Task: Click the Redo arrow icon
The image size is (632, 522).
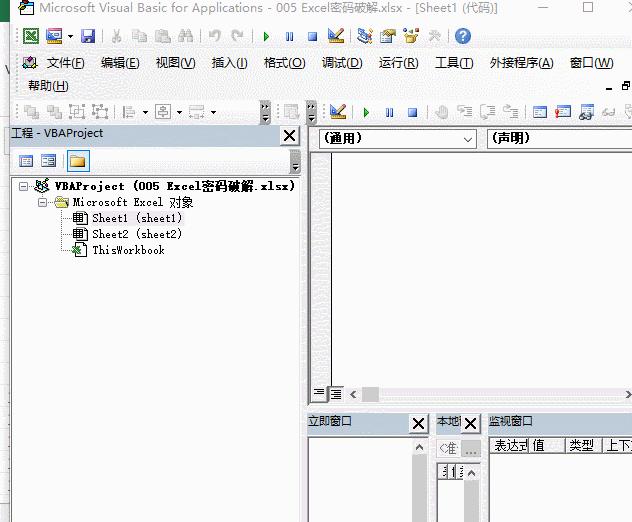Action: click(x=237, y=36)
